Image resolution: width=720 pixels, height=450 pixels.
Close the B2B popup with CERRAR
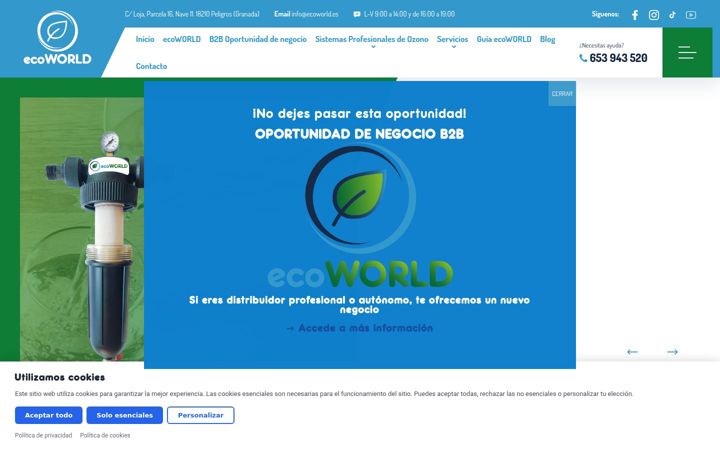coord(562,94)
